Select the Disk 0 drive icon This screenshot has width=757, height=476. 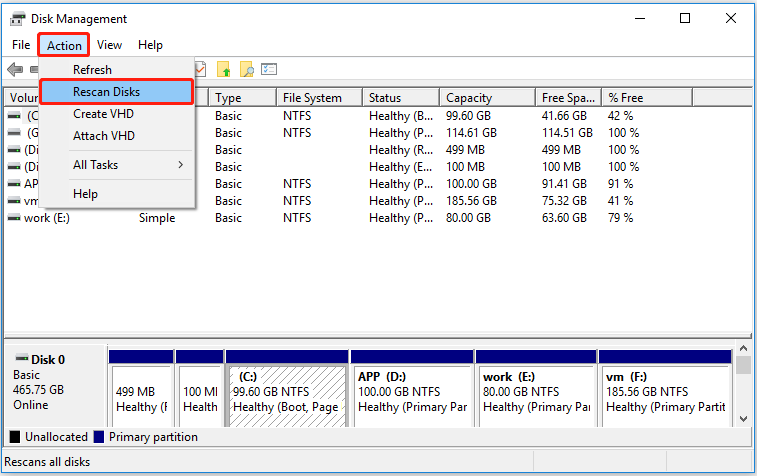coord(22,358)
